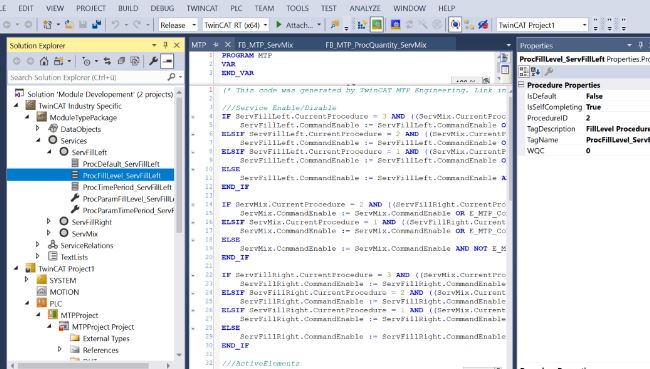Click the Choose Target System icon
The width and height of the screenshot is (650, 369).
click(x=455, y=25)
